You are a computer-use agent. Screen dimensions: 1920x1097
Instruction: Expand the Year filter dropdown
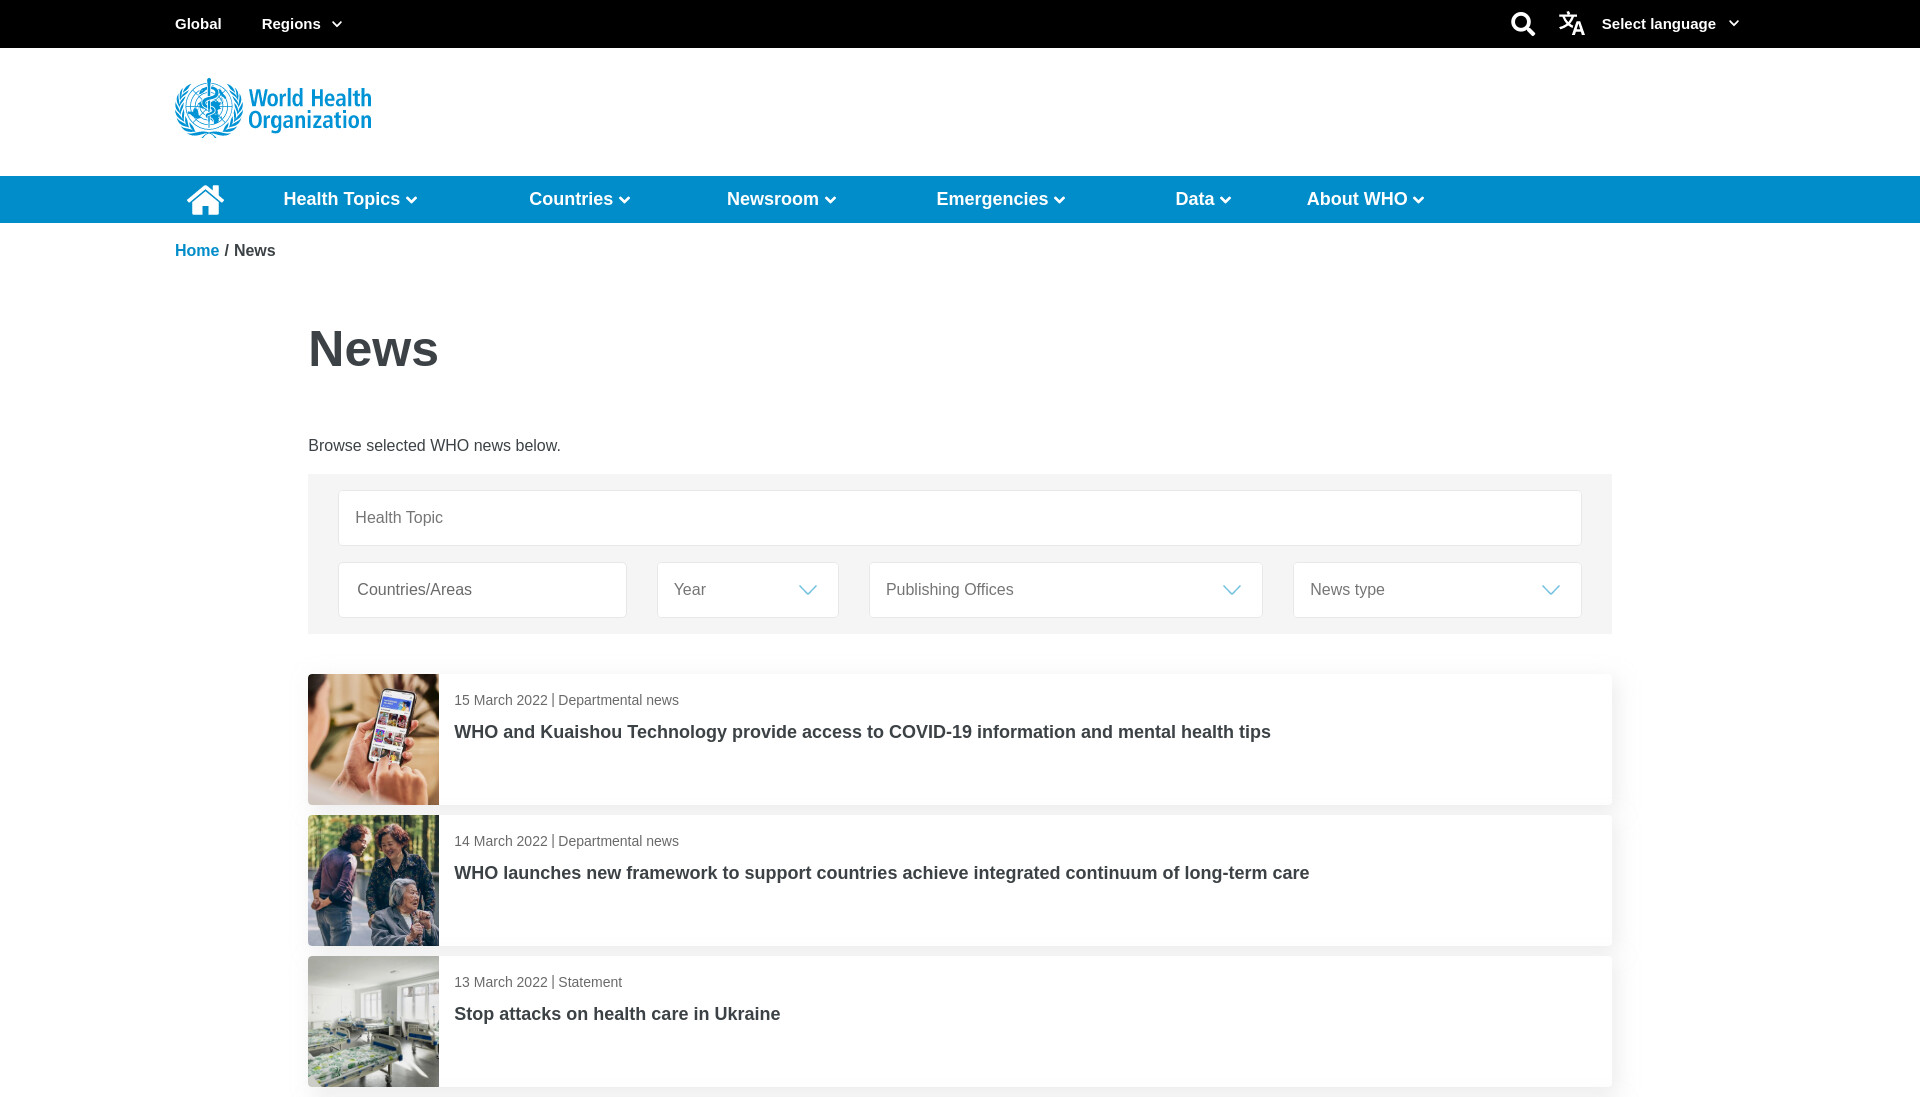[x=747, y=590]
